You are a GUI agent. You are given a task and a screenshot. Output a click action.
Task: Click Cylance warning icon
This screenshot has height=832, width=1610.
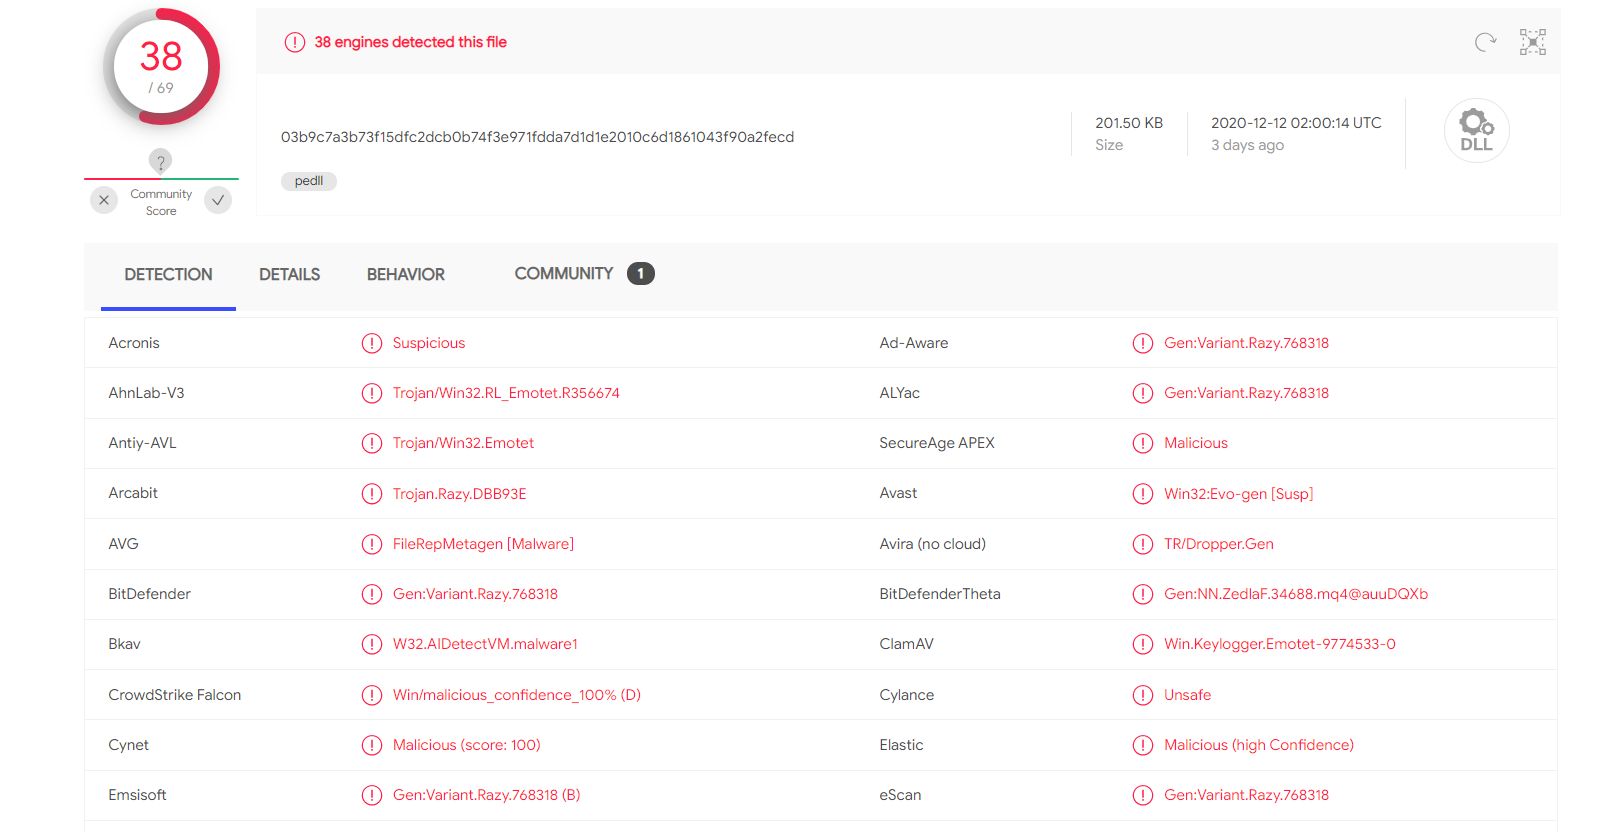click(1143, 695)
